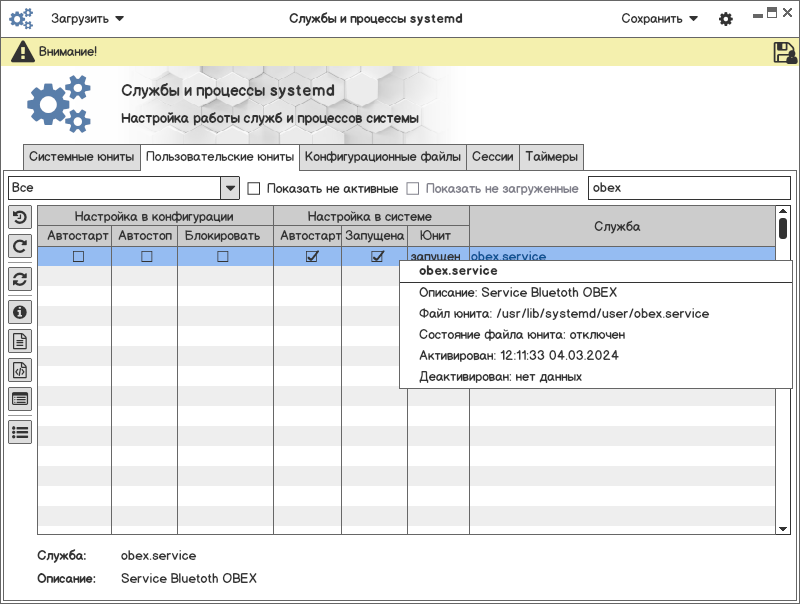800x604 pixels.
Task: Open the Сохранить dropdown menu
Action: tap(659, 19)
